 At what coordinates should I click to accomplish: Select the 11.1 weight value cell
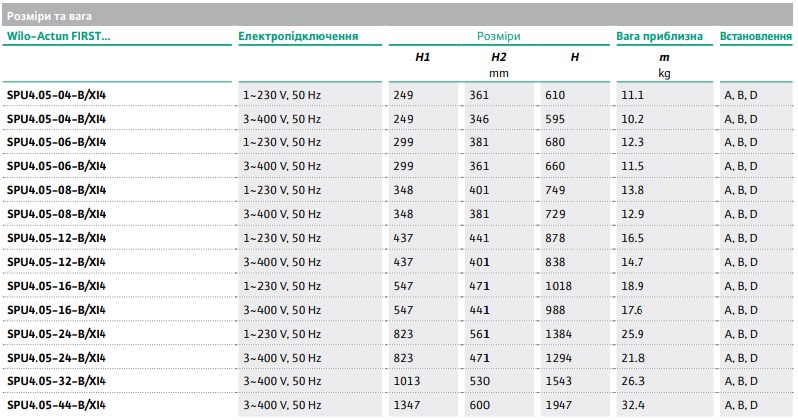pyautogui.click(x=633, y=95)
